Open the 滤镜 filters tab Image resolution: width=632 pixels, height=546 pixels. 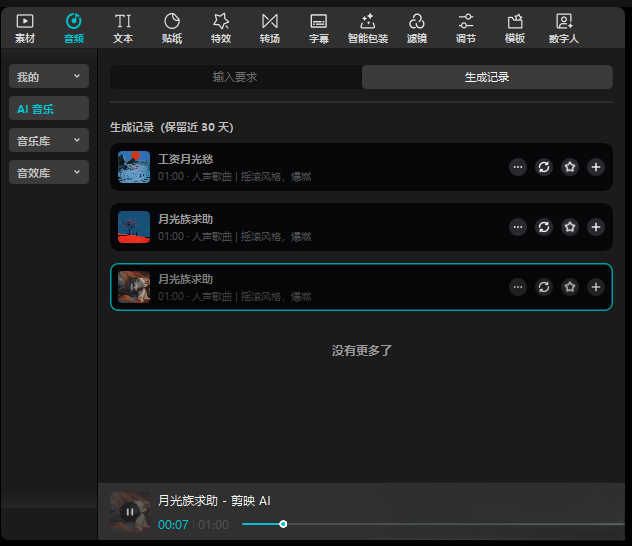pos(417,29)
